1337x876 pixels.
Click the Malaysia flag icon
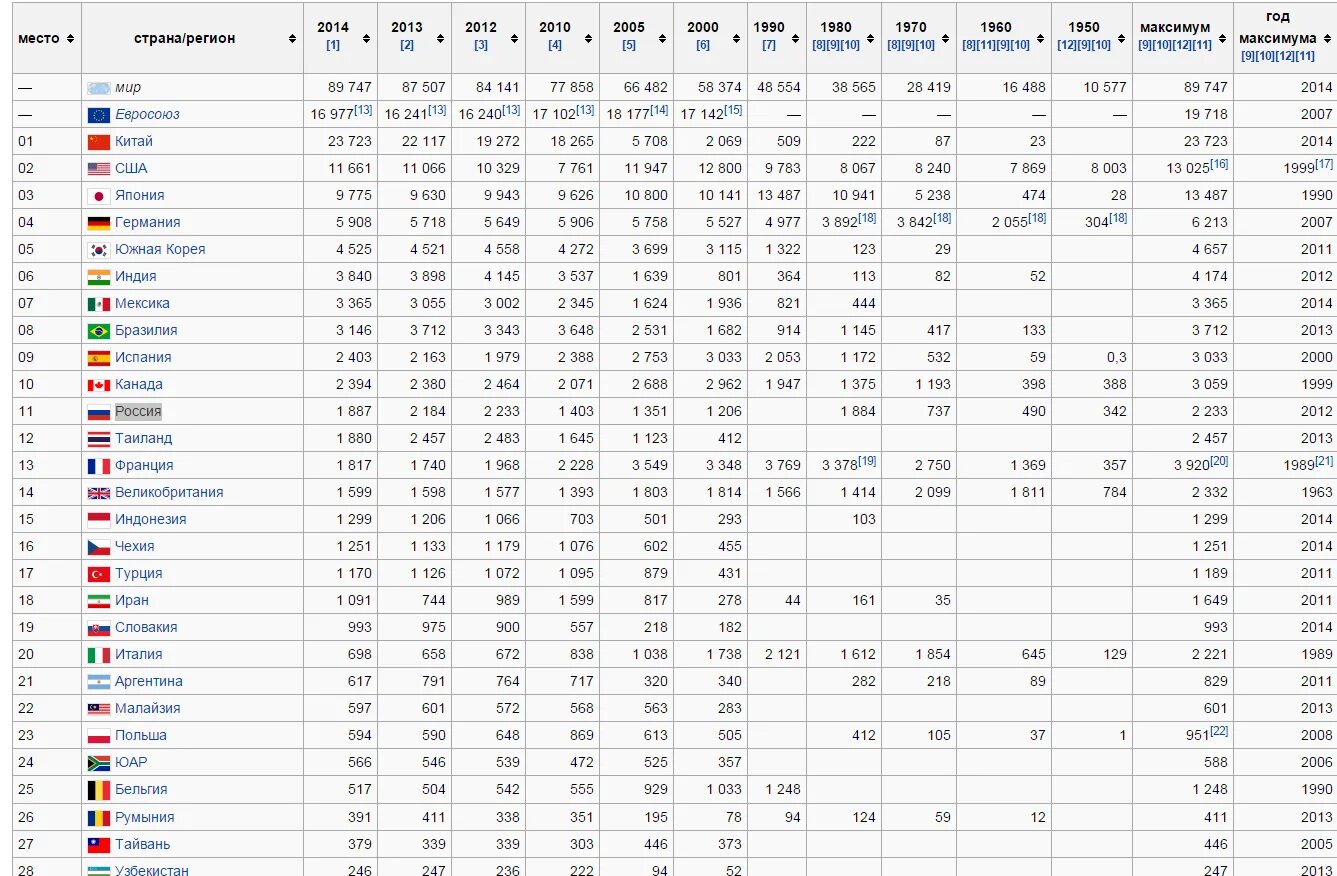(x=98, y=709)
